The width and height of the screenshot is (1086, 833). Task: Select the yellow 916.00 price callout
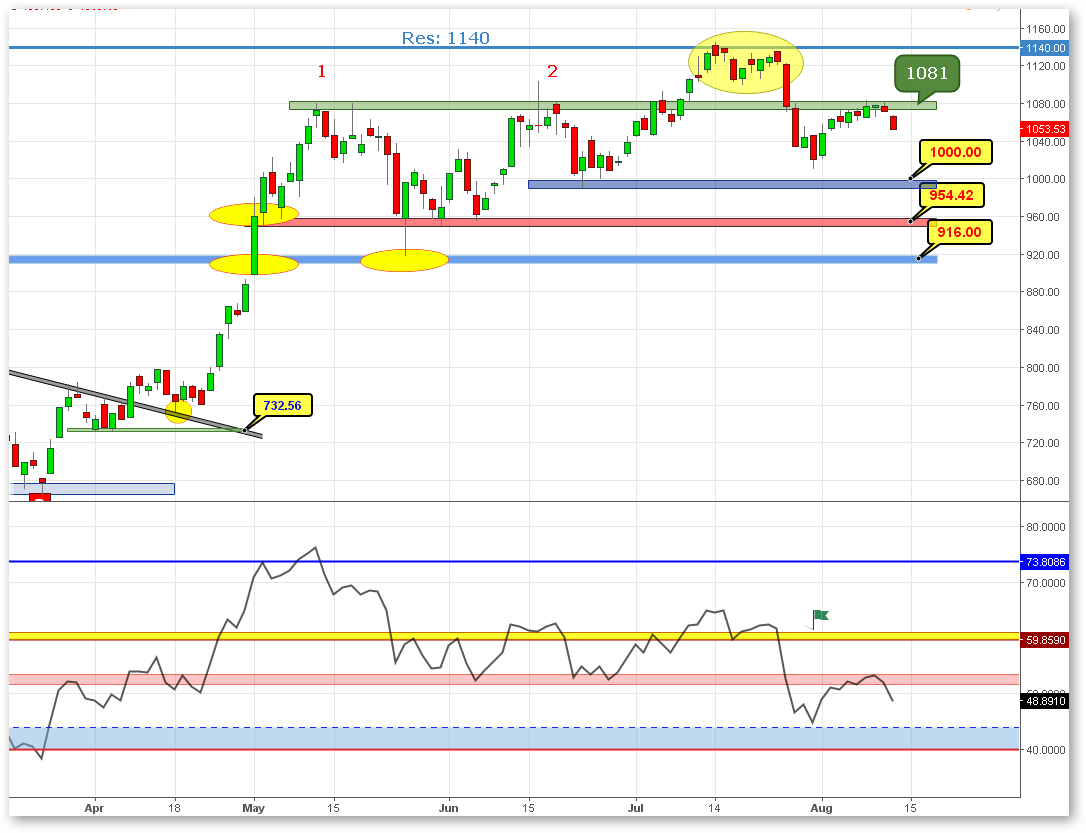[959, 232]
